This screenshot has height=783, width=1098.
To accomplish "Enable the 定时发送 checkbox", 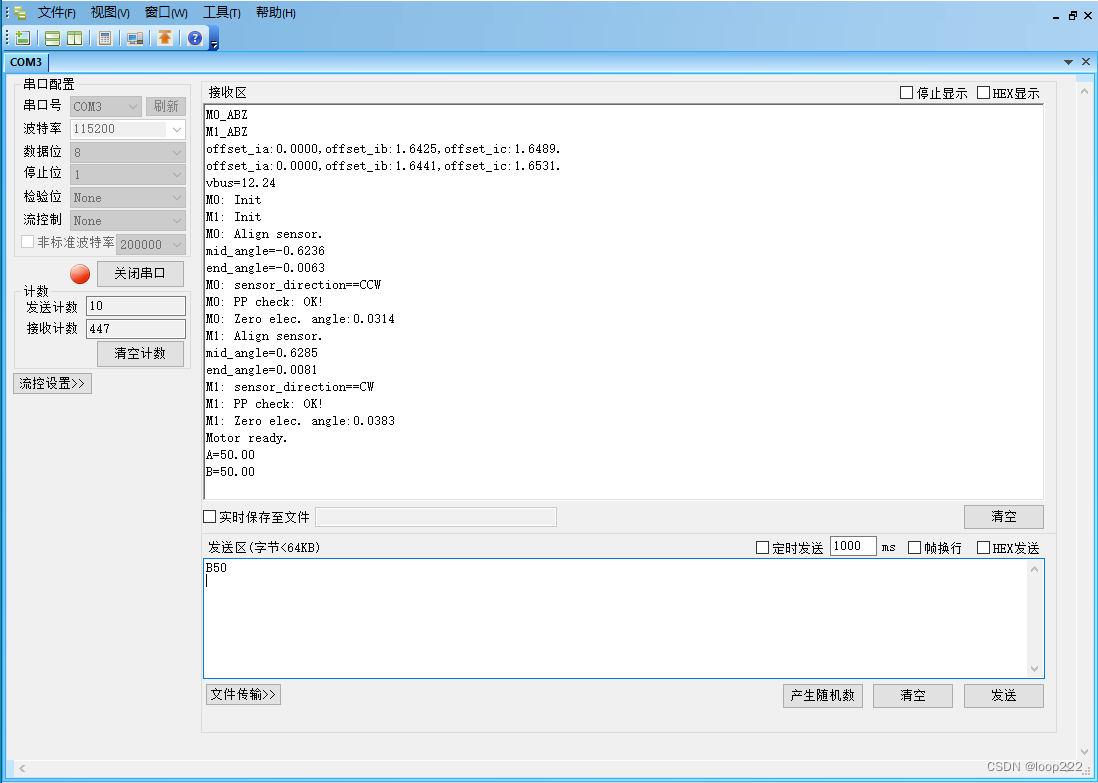I will [x=763, y=548].
